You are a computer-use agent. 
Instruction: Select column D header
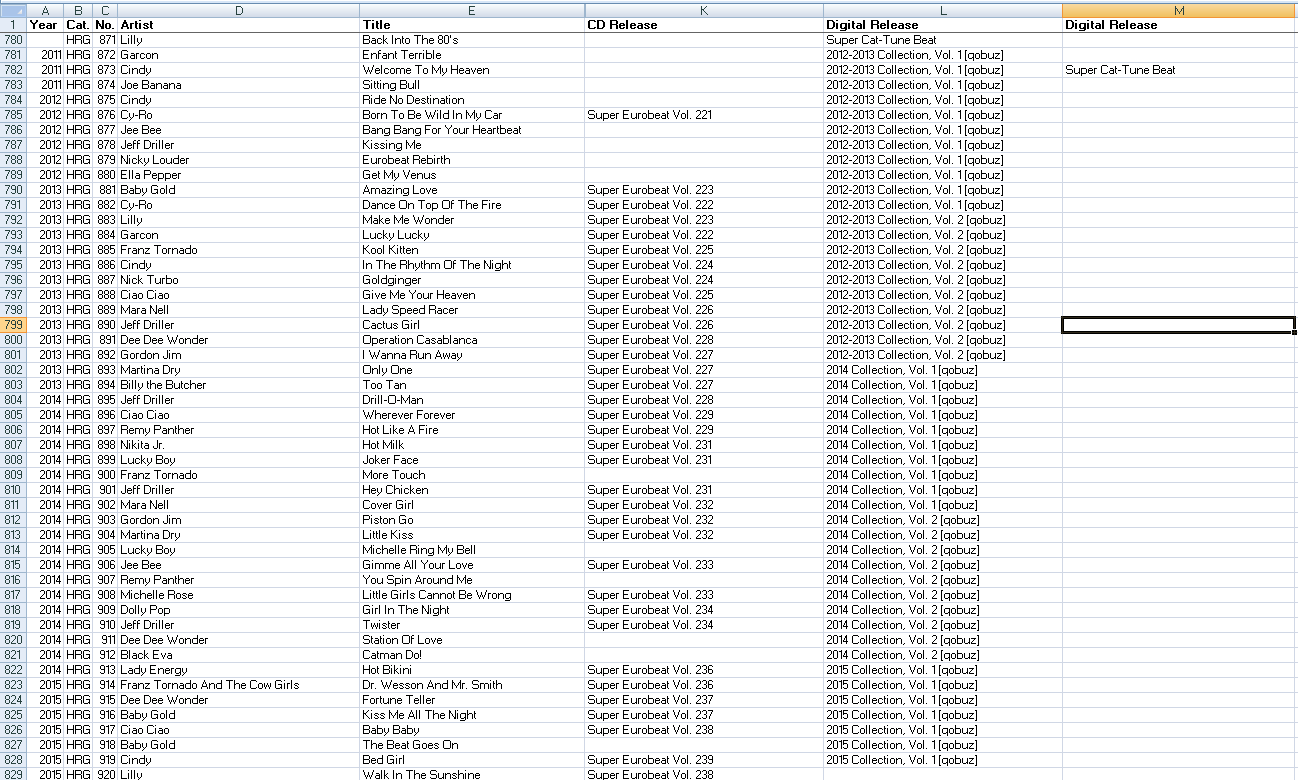(x=239, y=10)
